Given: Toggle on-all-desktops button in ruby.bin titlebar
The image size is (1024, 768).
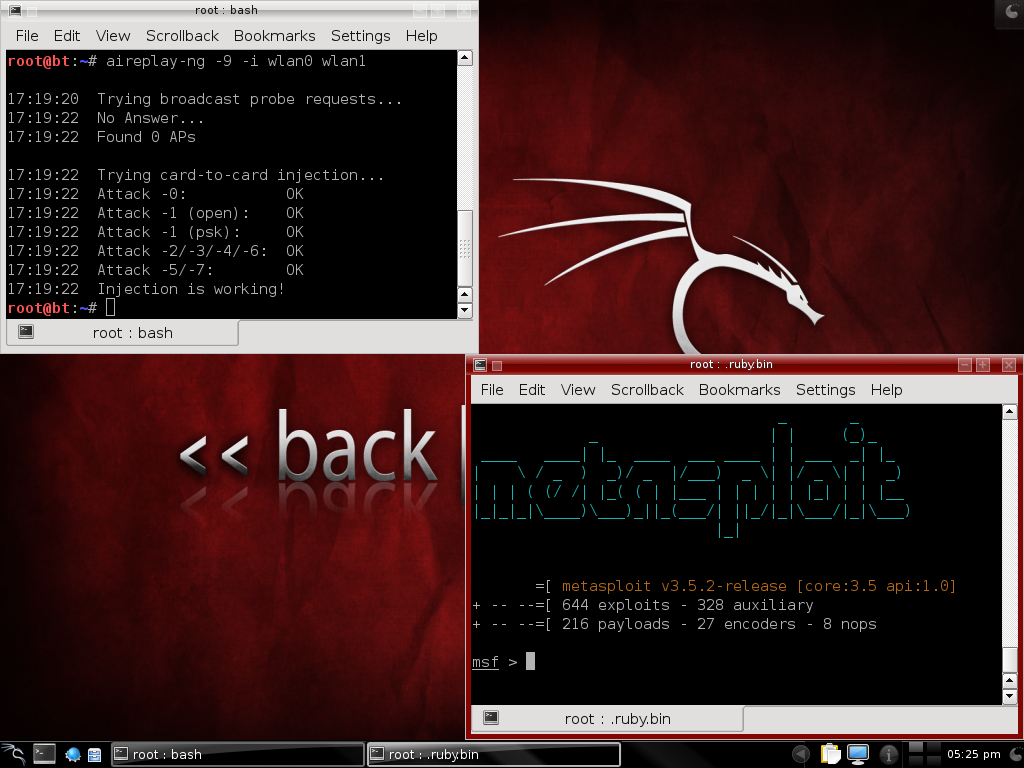Looking at the screenshot, I should point(497,366).
